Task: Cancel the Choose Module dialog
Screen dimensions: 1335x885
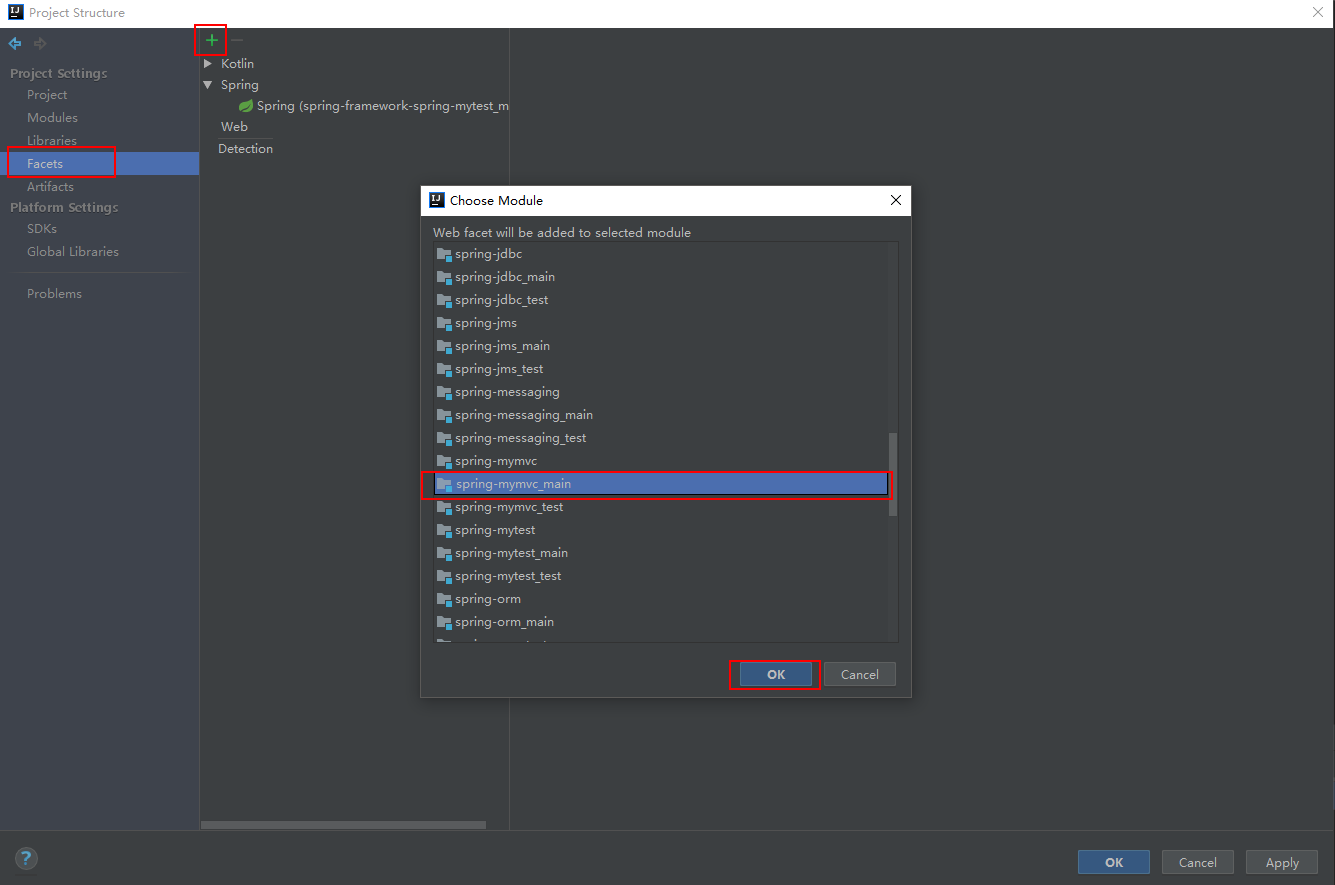Action: coord(860,675)
